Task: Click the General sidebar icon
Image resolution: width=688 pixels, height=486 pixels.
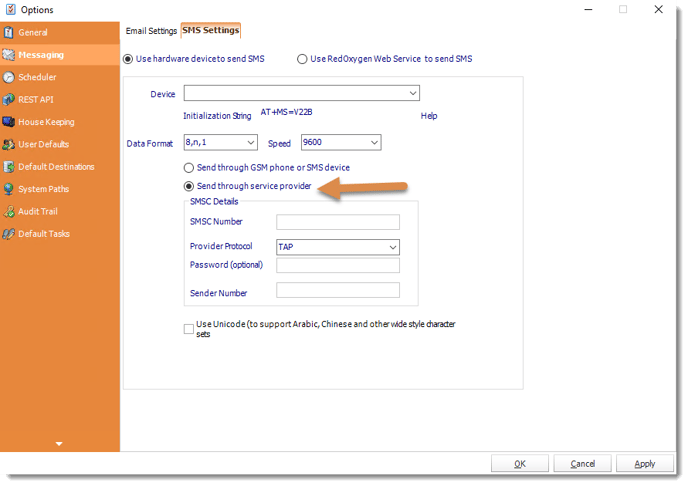Action: coord(8,32)
